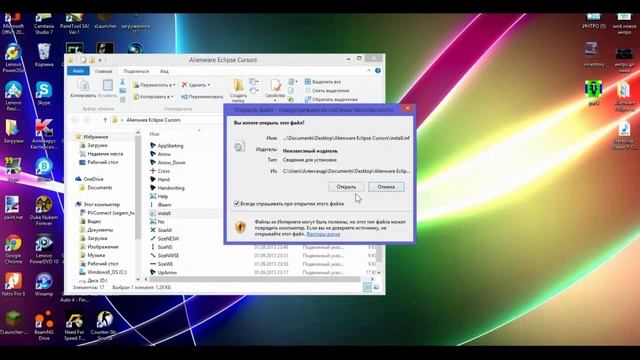Select the install file in list
The image size is (640, 360).
pos(164,213)
